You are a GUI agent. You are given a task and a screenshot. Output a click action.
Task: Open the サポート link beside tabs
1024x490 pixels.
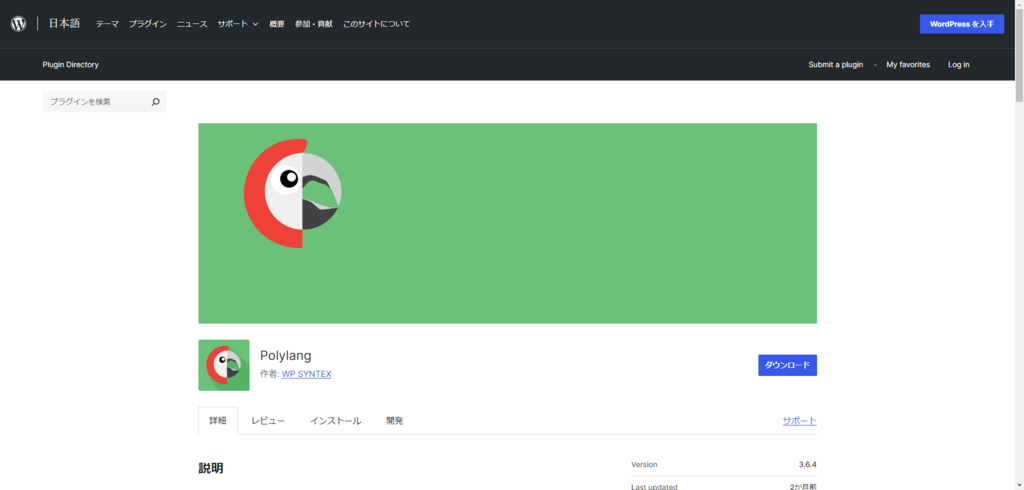pyautogui.click(x=799, y=421)
